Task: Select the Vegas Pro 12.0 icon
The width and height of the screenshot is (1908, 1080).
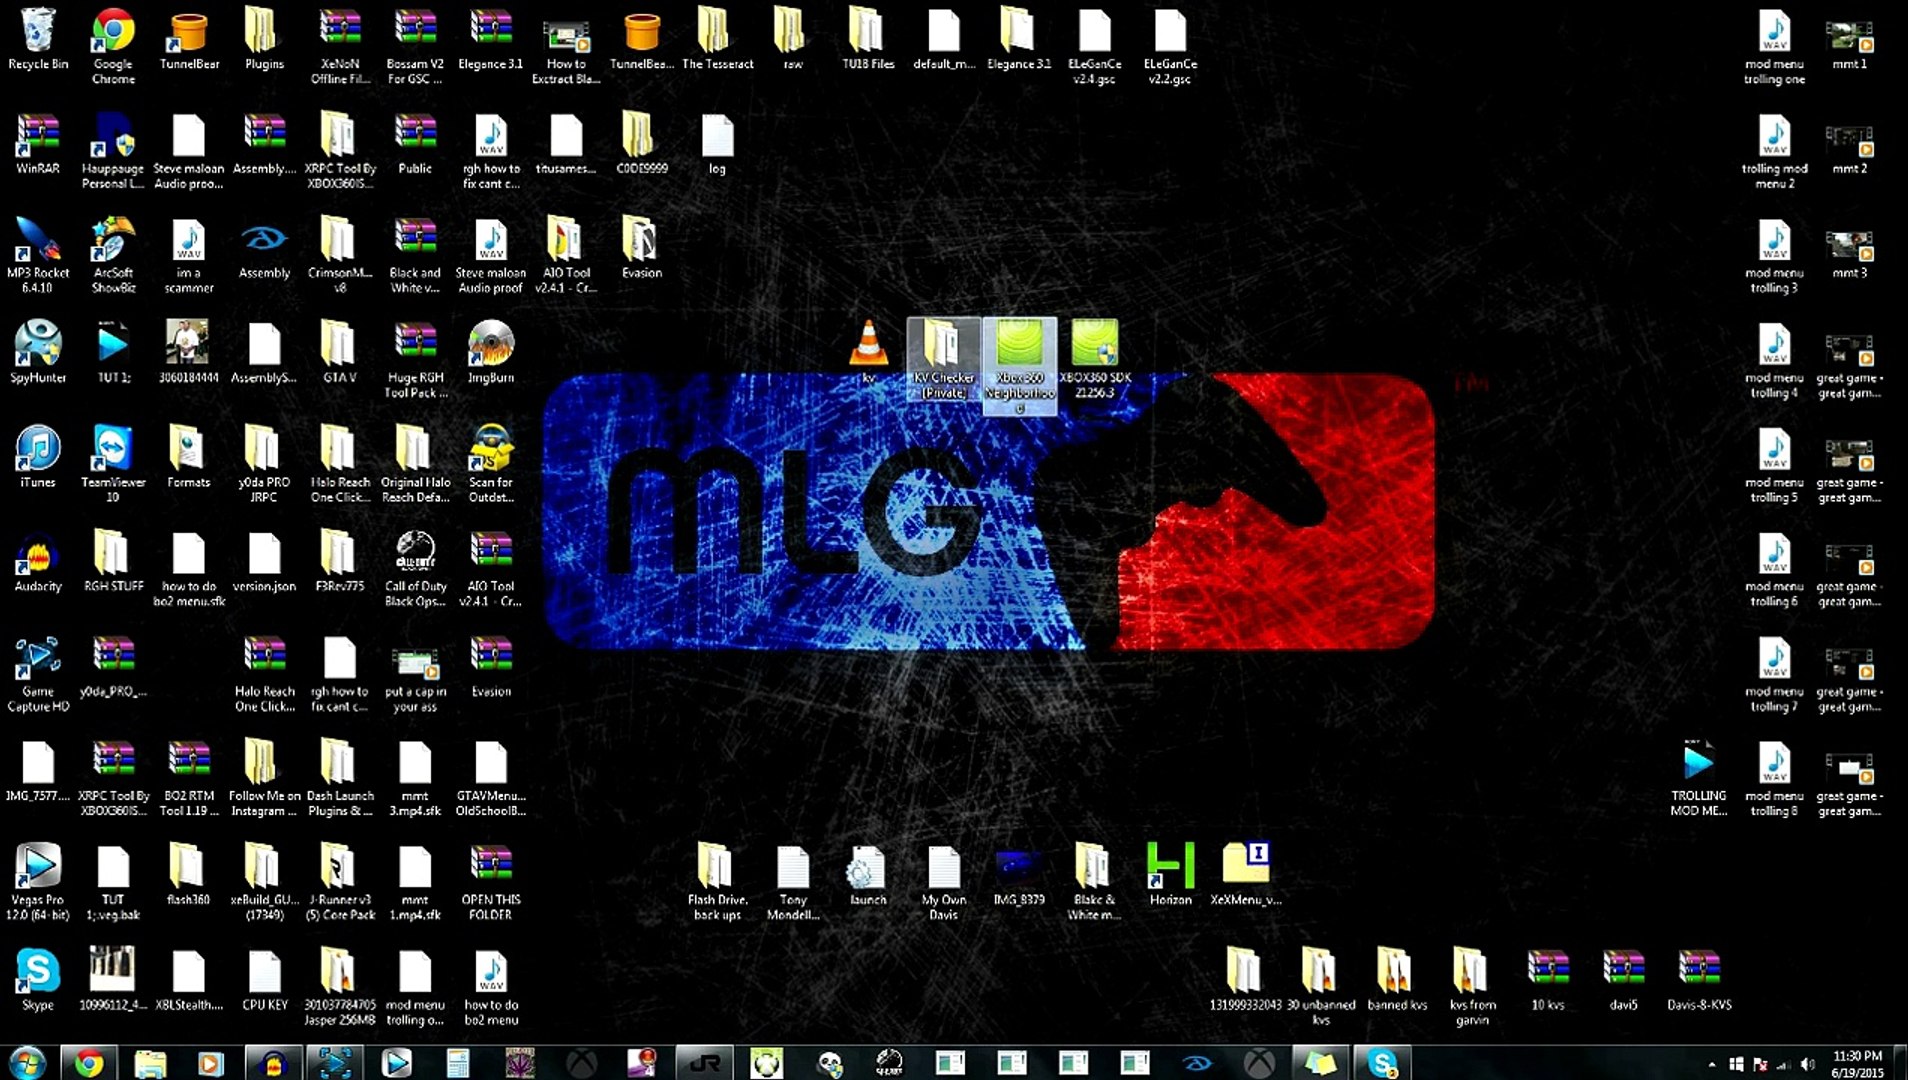Action: click(38, 881)
